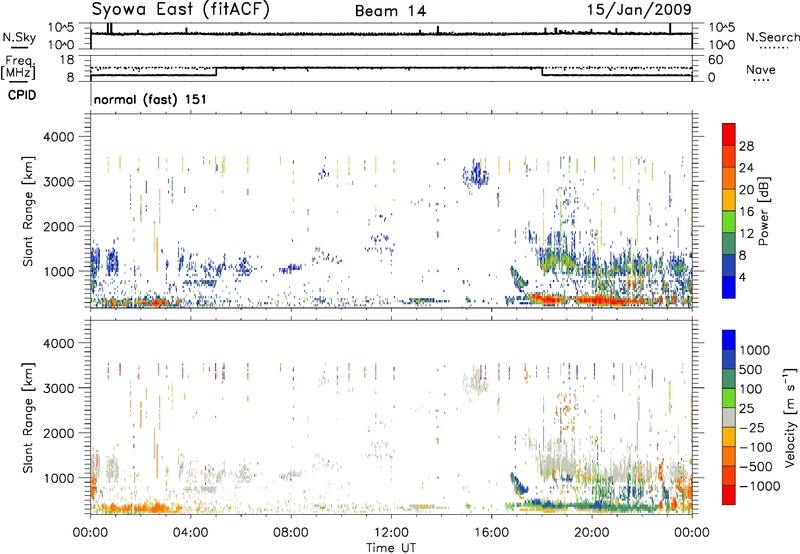Viewport: 800px width, 554px height.
Task: Click the 1000 tick on the power panel
Action: (x=58, y=271)
